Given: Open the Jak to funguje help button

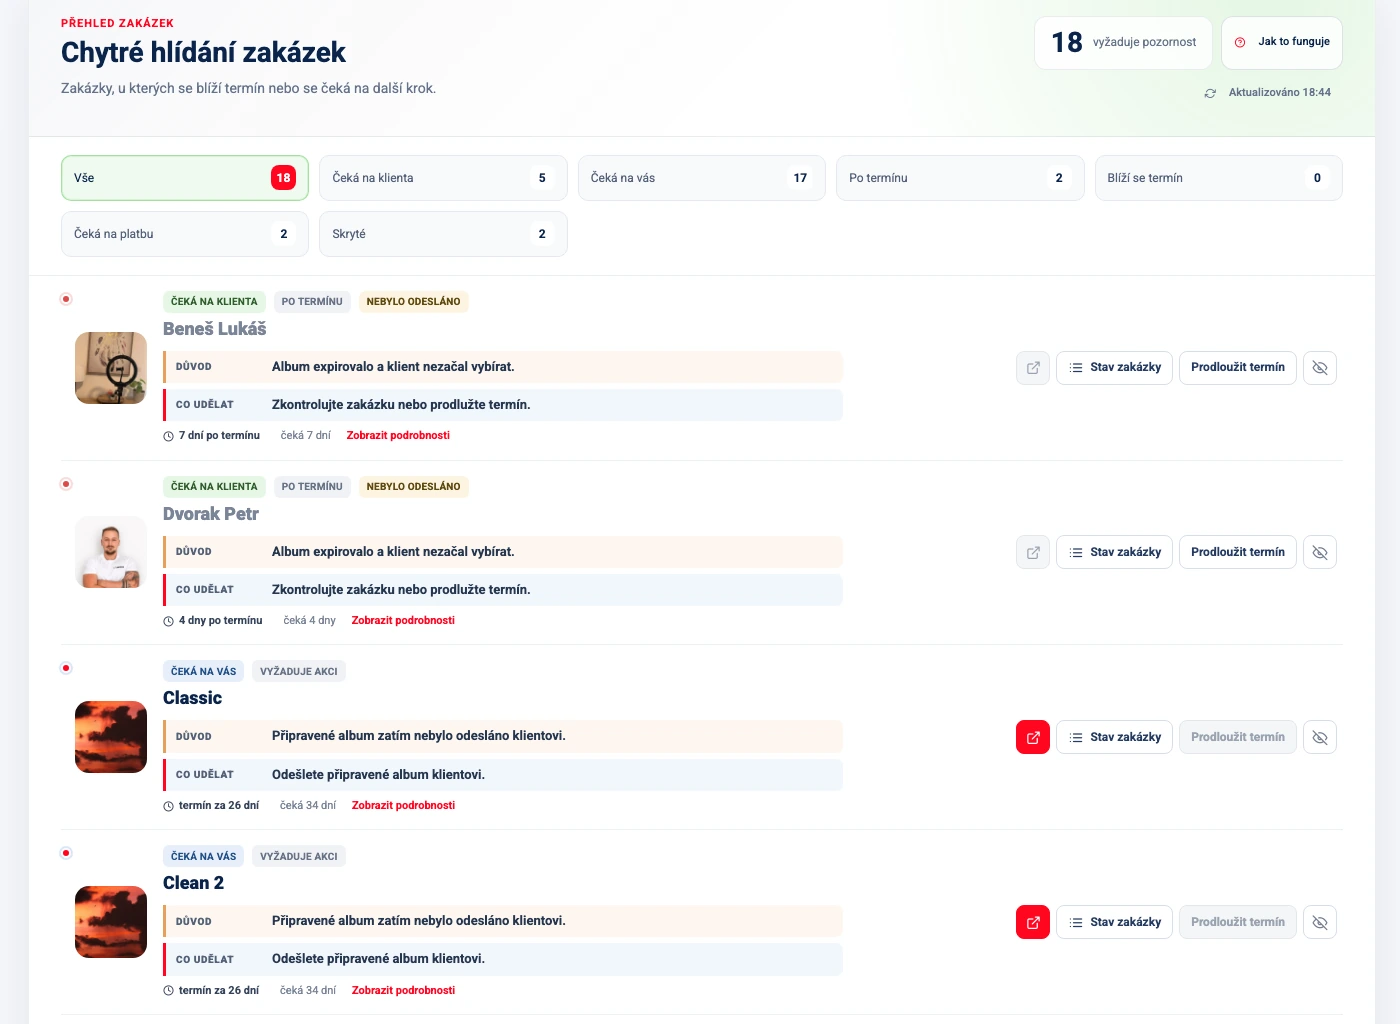Looking at the screenshot, I should 1282,43.
